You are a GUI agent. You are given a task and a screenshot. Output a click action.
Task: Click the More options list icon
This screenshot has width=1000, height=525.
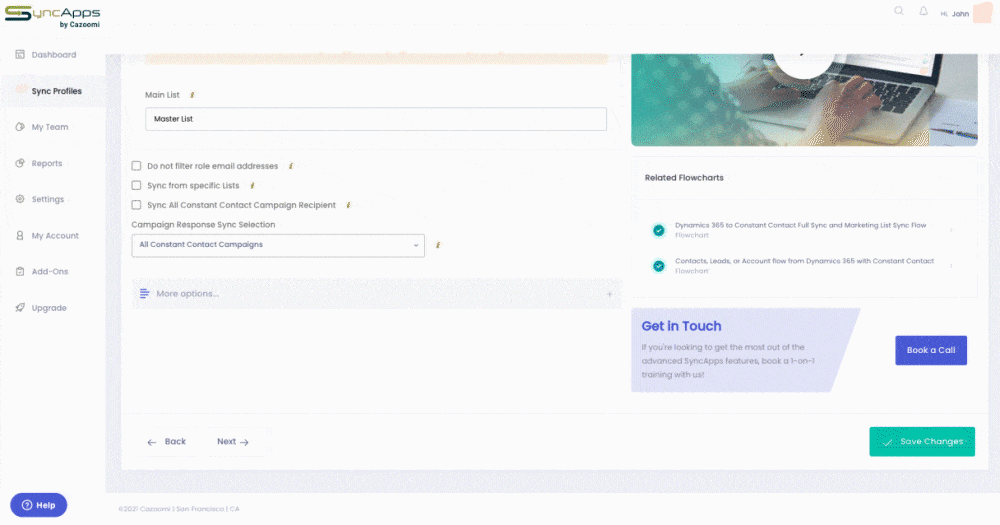pos(144,293)
